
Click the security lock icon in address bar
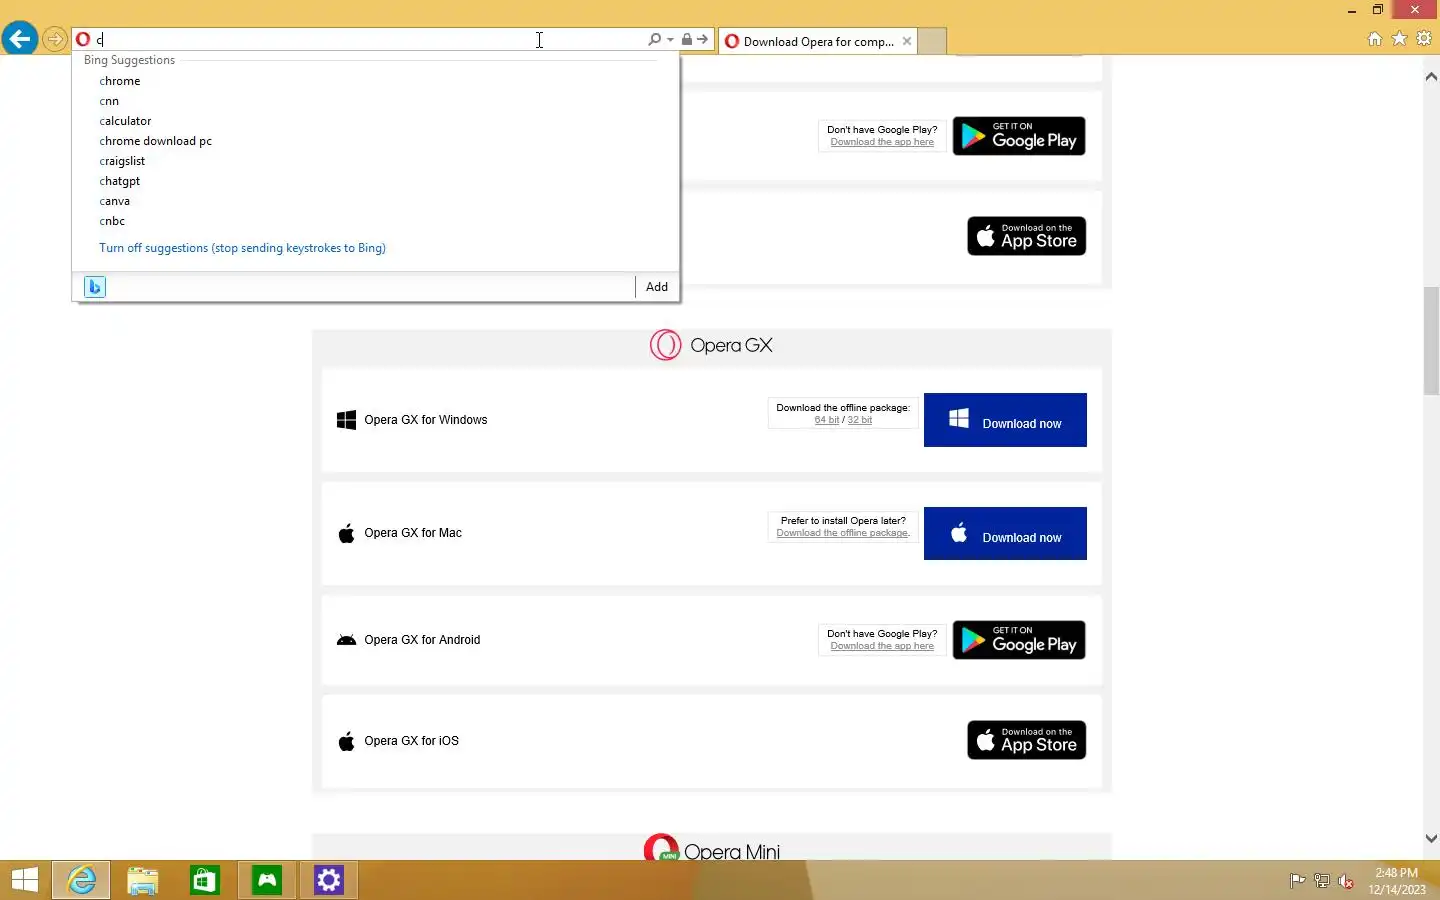click(687, 40)
